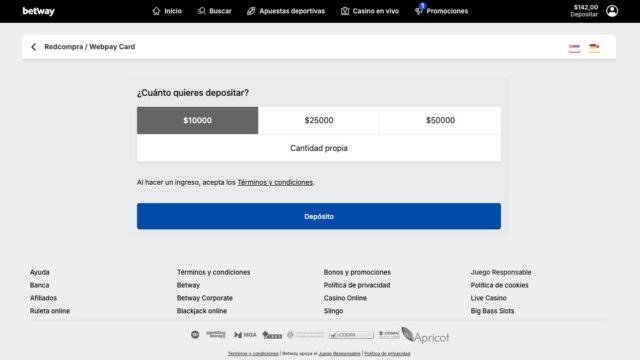Click the Apuestas deportivas icon

tap(251, 11)
